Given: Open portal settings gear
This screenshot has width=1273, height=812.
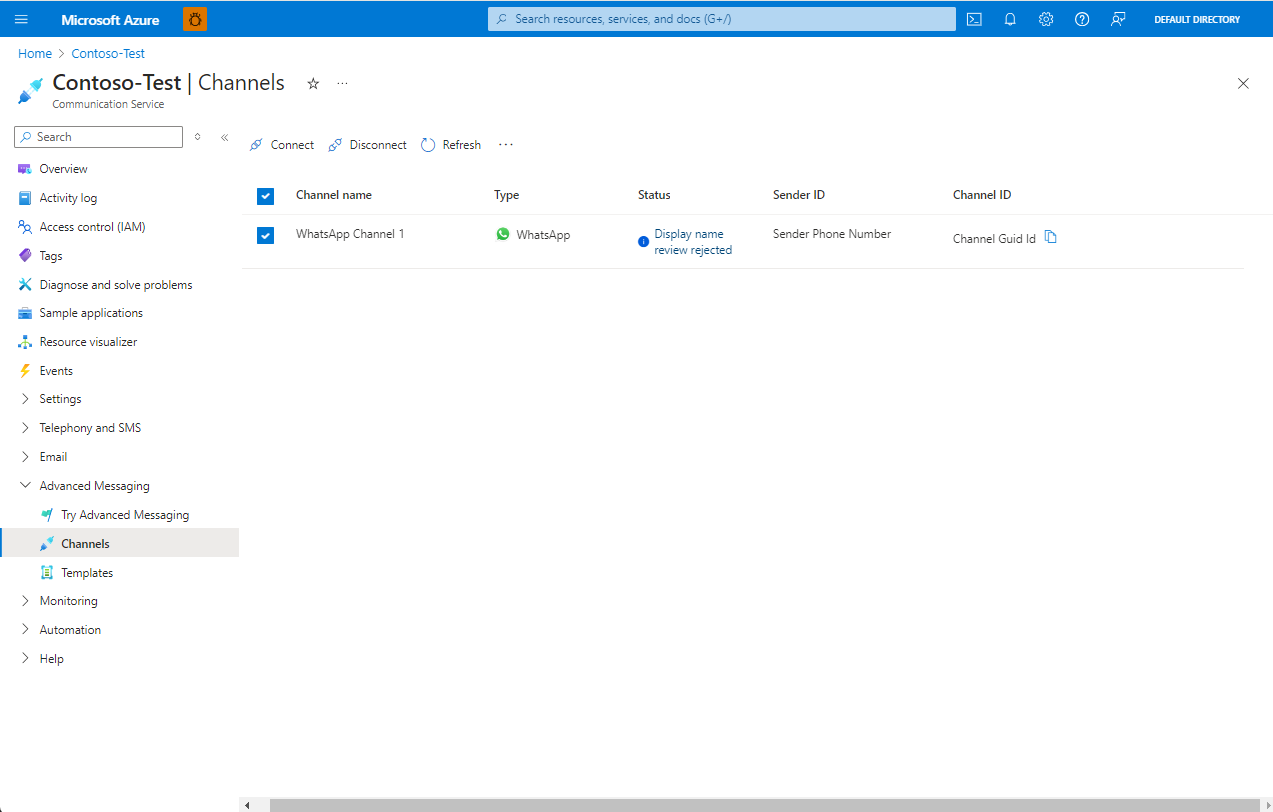Looking at the screenshot, I should point(1046,19).
